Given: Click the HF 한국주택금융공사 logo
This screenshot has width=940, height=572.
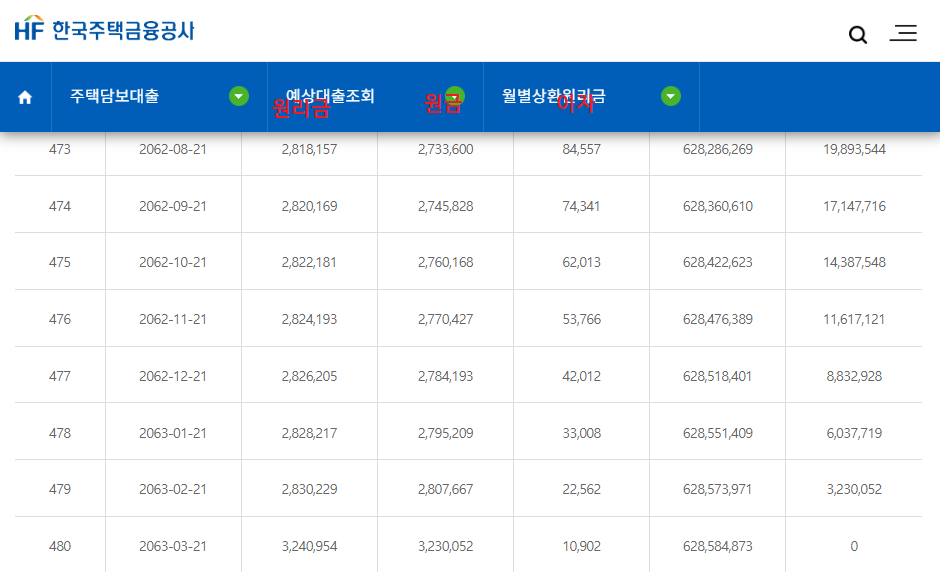Looking at the screenshot, I should [105, 29].
